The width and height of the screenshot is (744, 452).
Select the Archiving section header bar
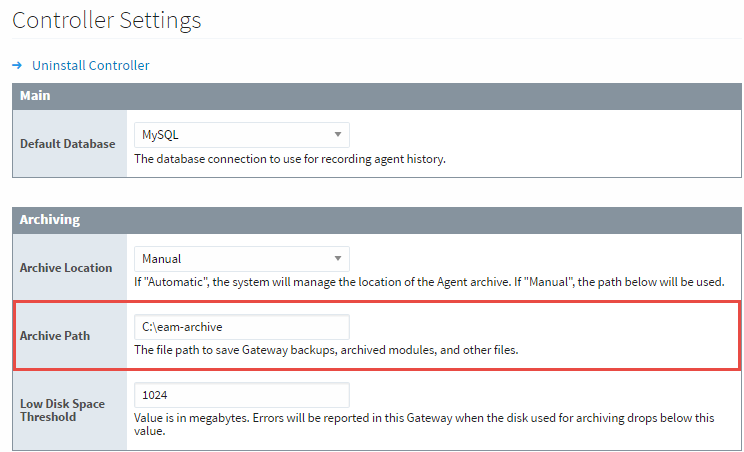(x=376, y=219)
